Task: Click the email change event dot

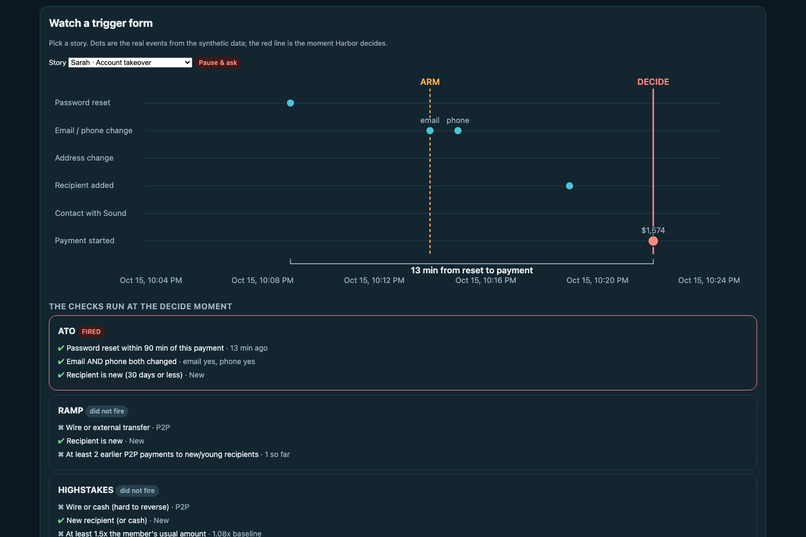Action: [430, 131]
